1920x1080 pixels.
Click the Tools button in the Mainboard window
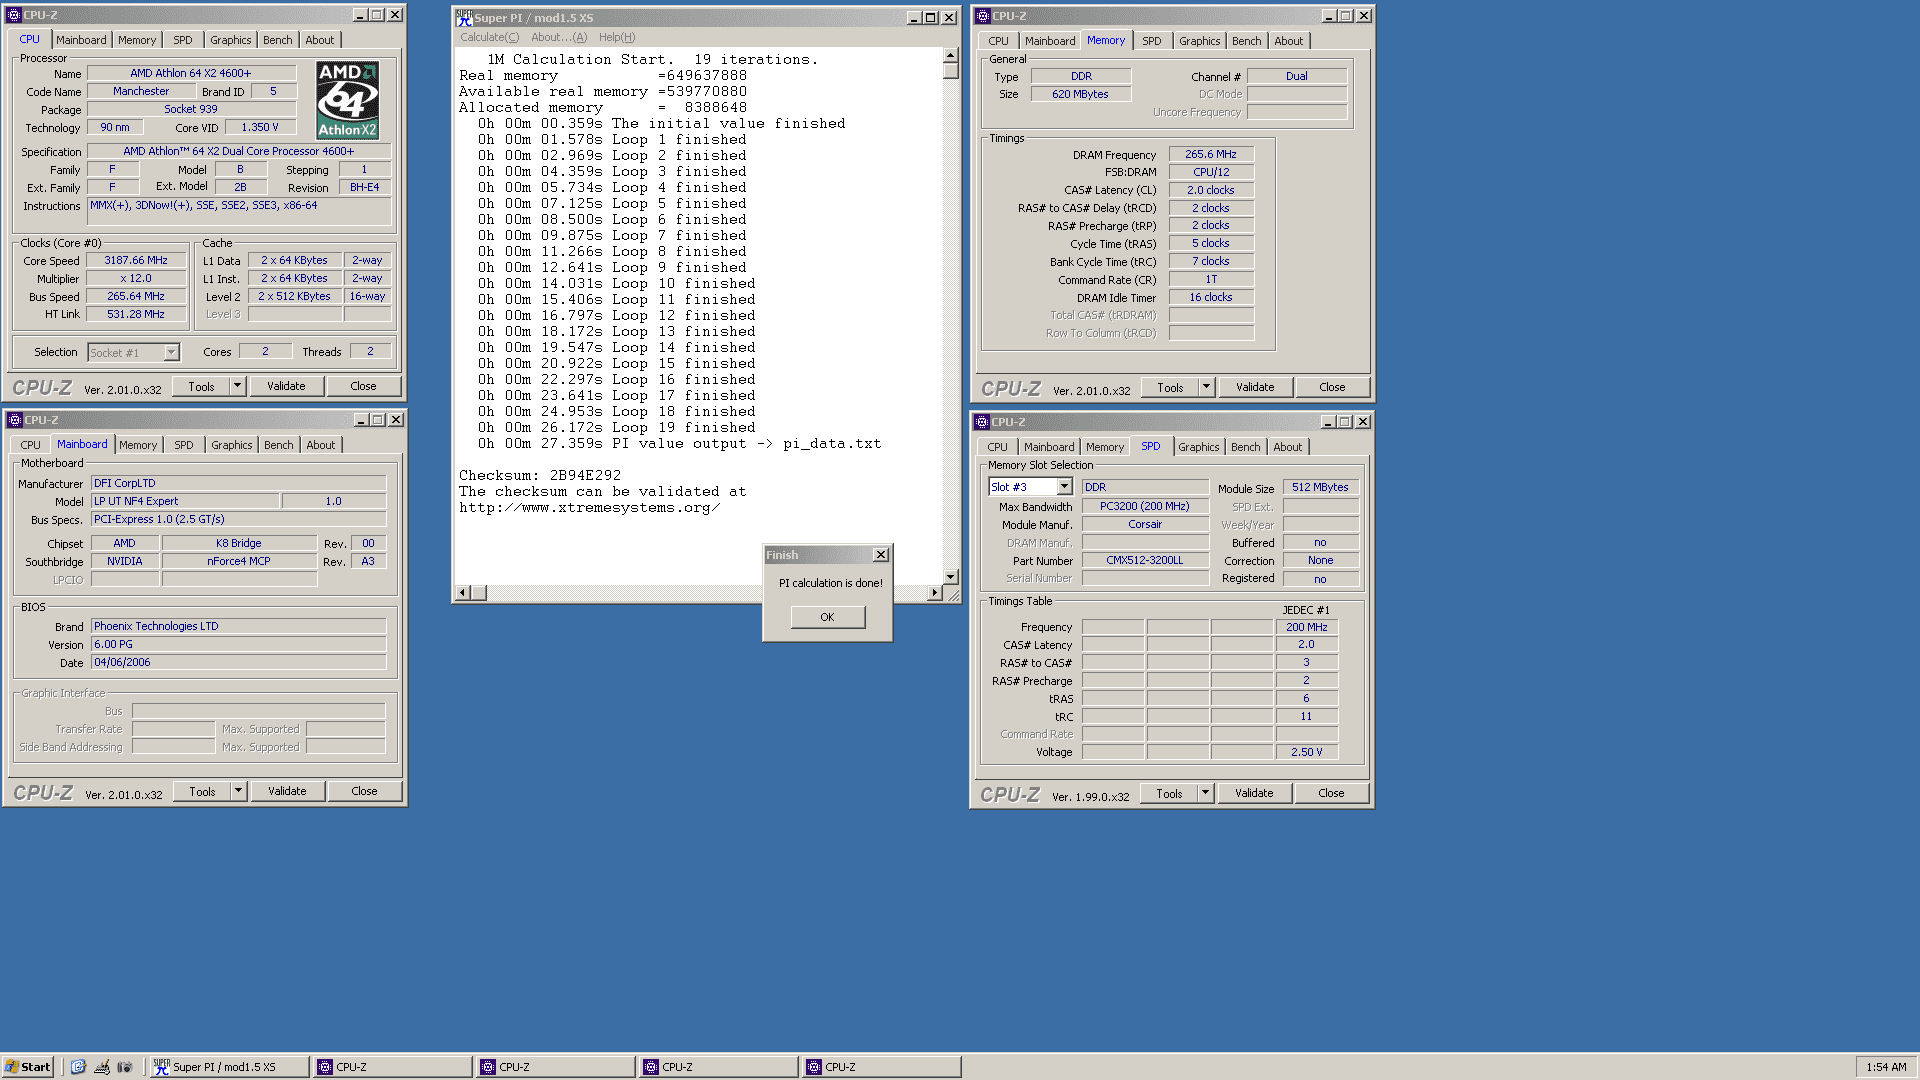pyautogui.click(x=202, y=791)
